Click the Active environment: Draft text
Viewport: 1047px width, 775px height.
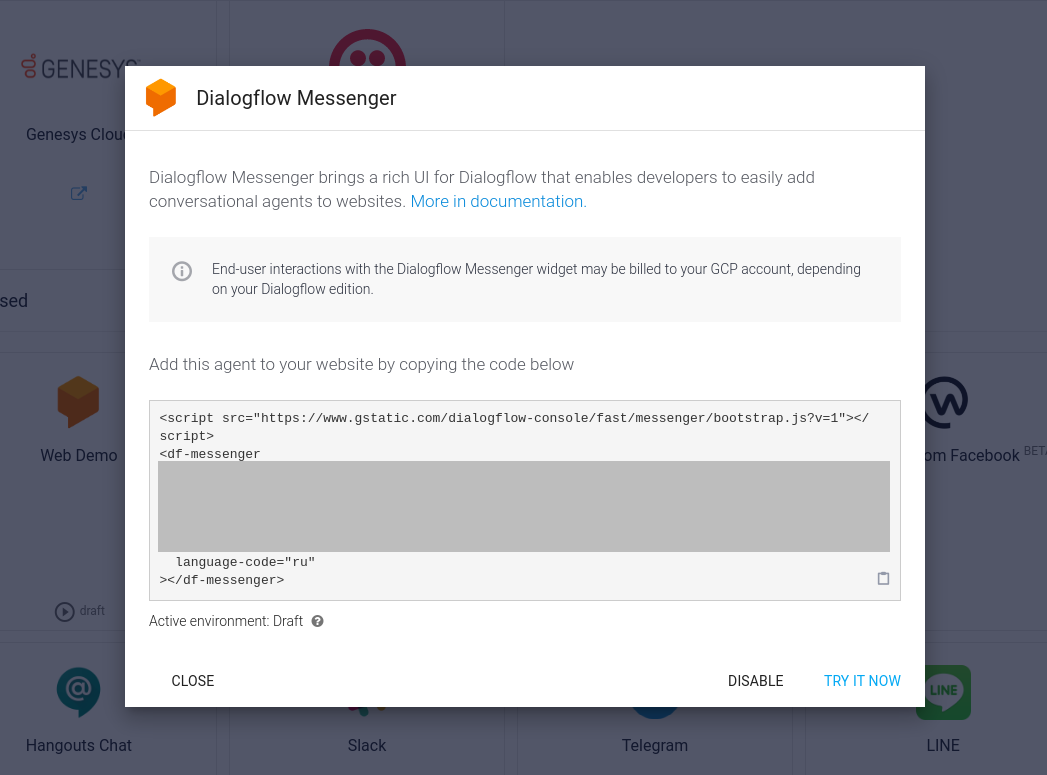(x=226, y=621)
